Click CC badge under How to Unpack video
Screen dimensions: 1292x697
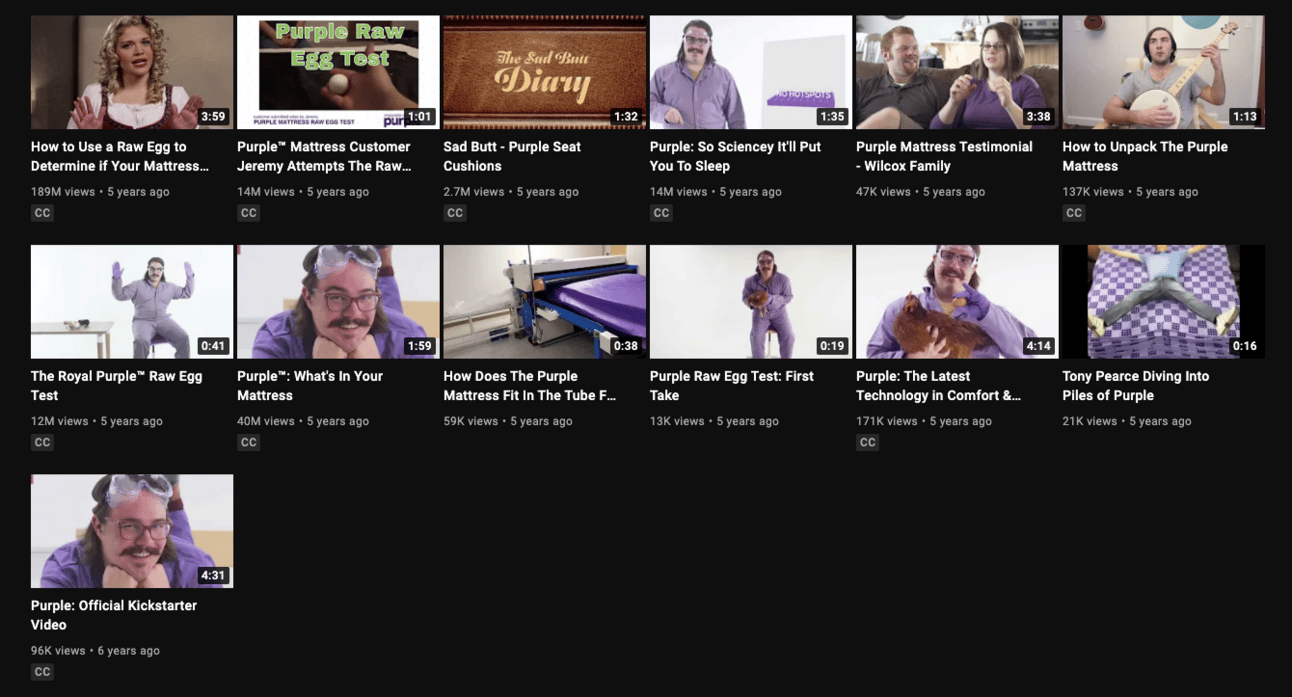pos(1074,213)
